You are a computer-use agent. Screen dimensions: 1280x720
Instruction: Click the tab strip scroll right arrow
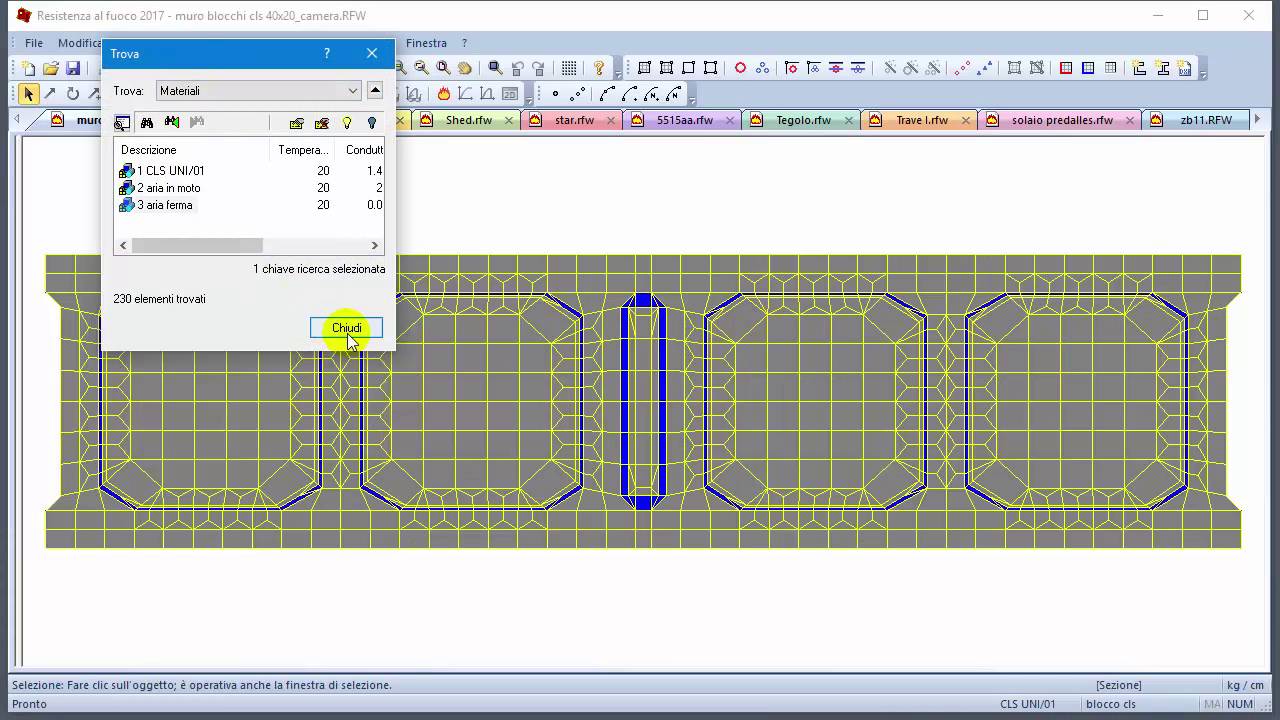coord(1257,120)
